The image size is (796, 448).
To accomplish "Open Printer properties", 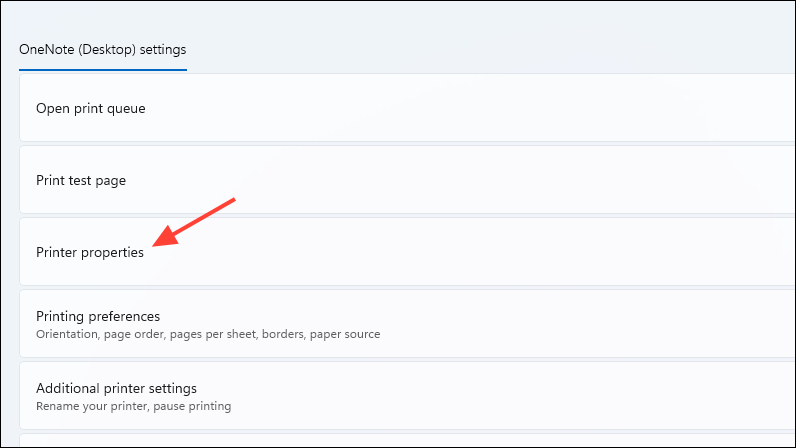I will (400, 252).
